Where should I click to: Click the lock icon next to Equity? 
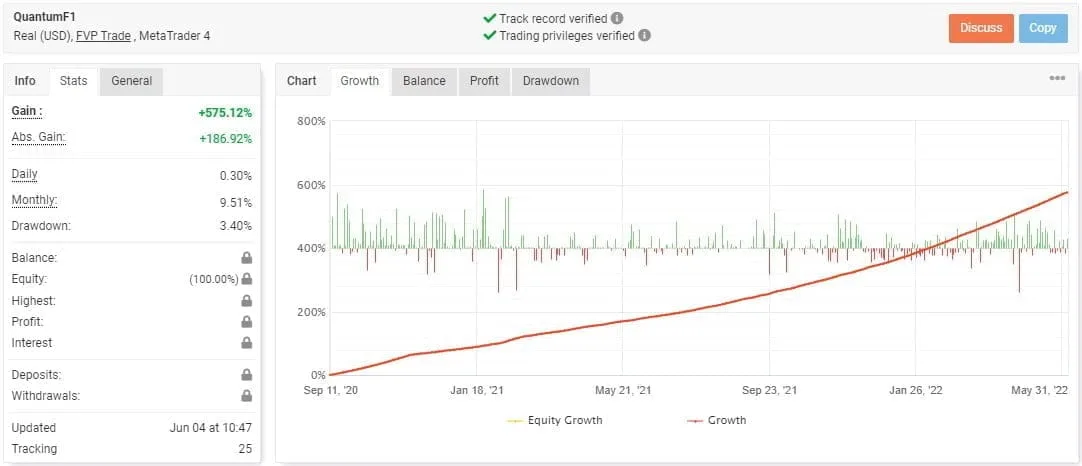[x=246, y=279]
